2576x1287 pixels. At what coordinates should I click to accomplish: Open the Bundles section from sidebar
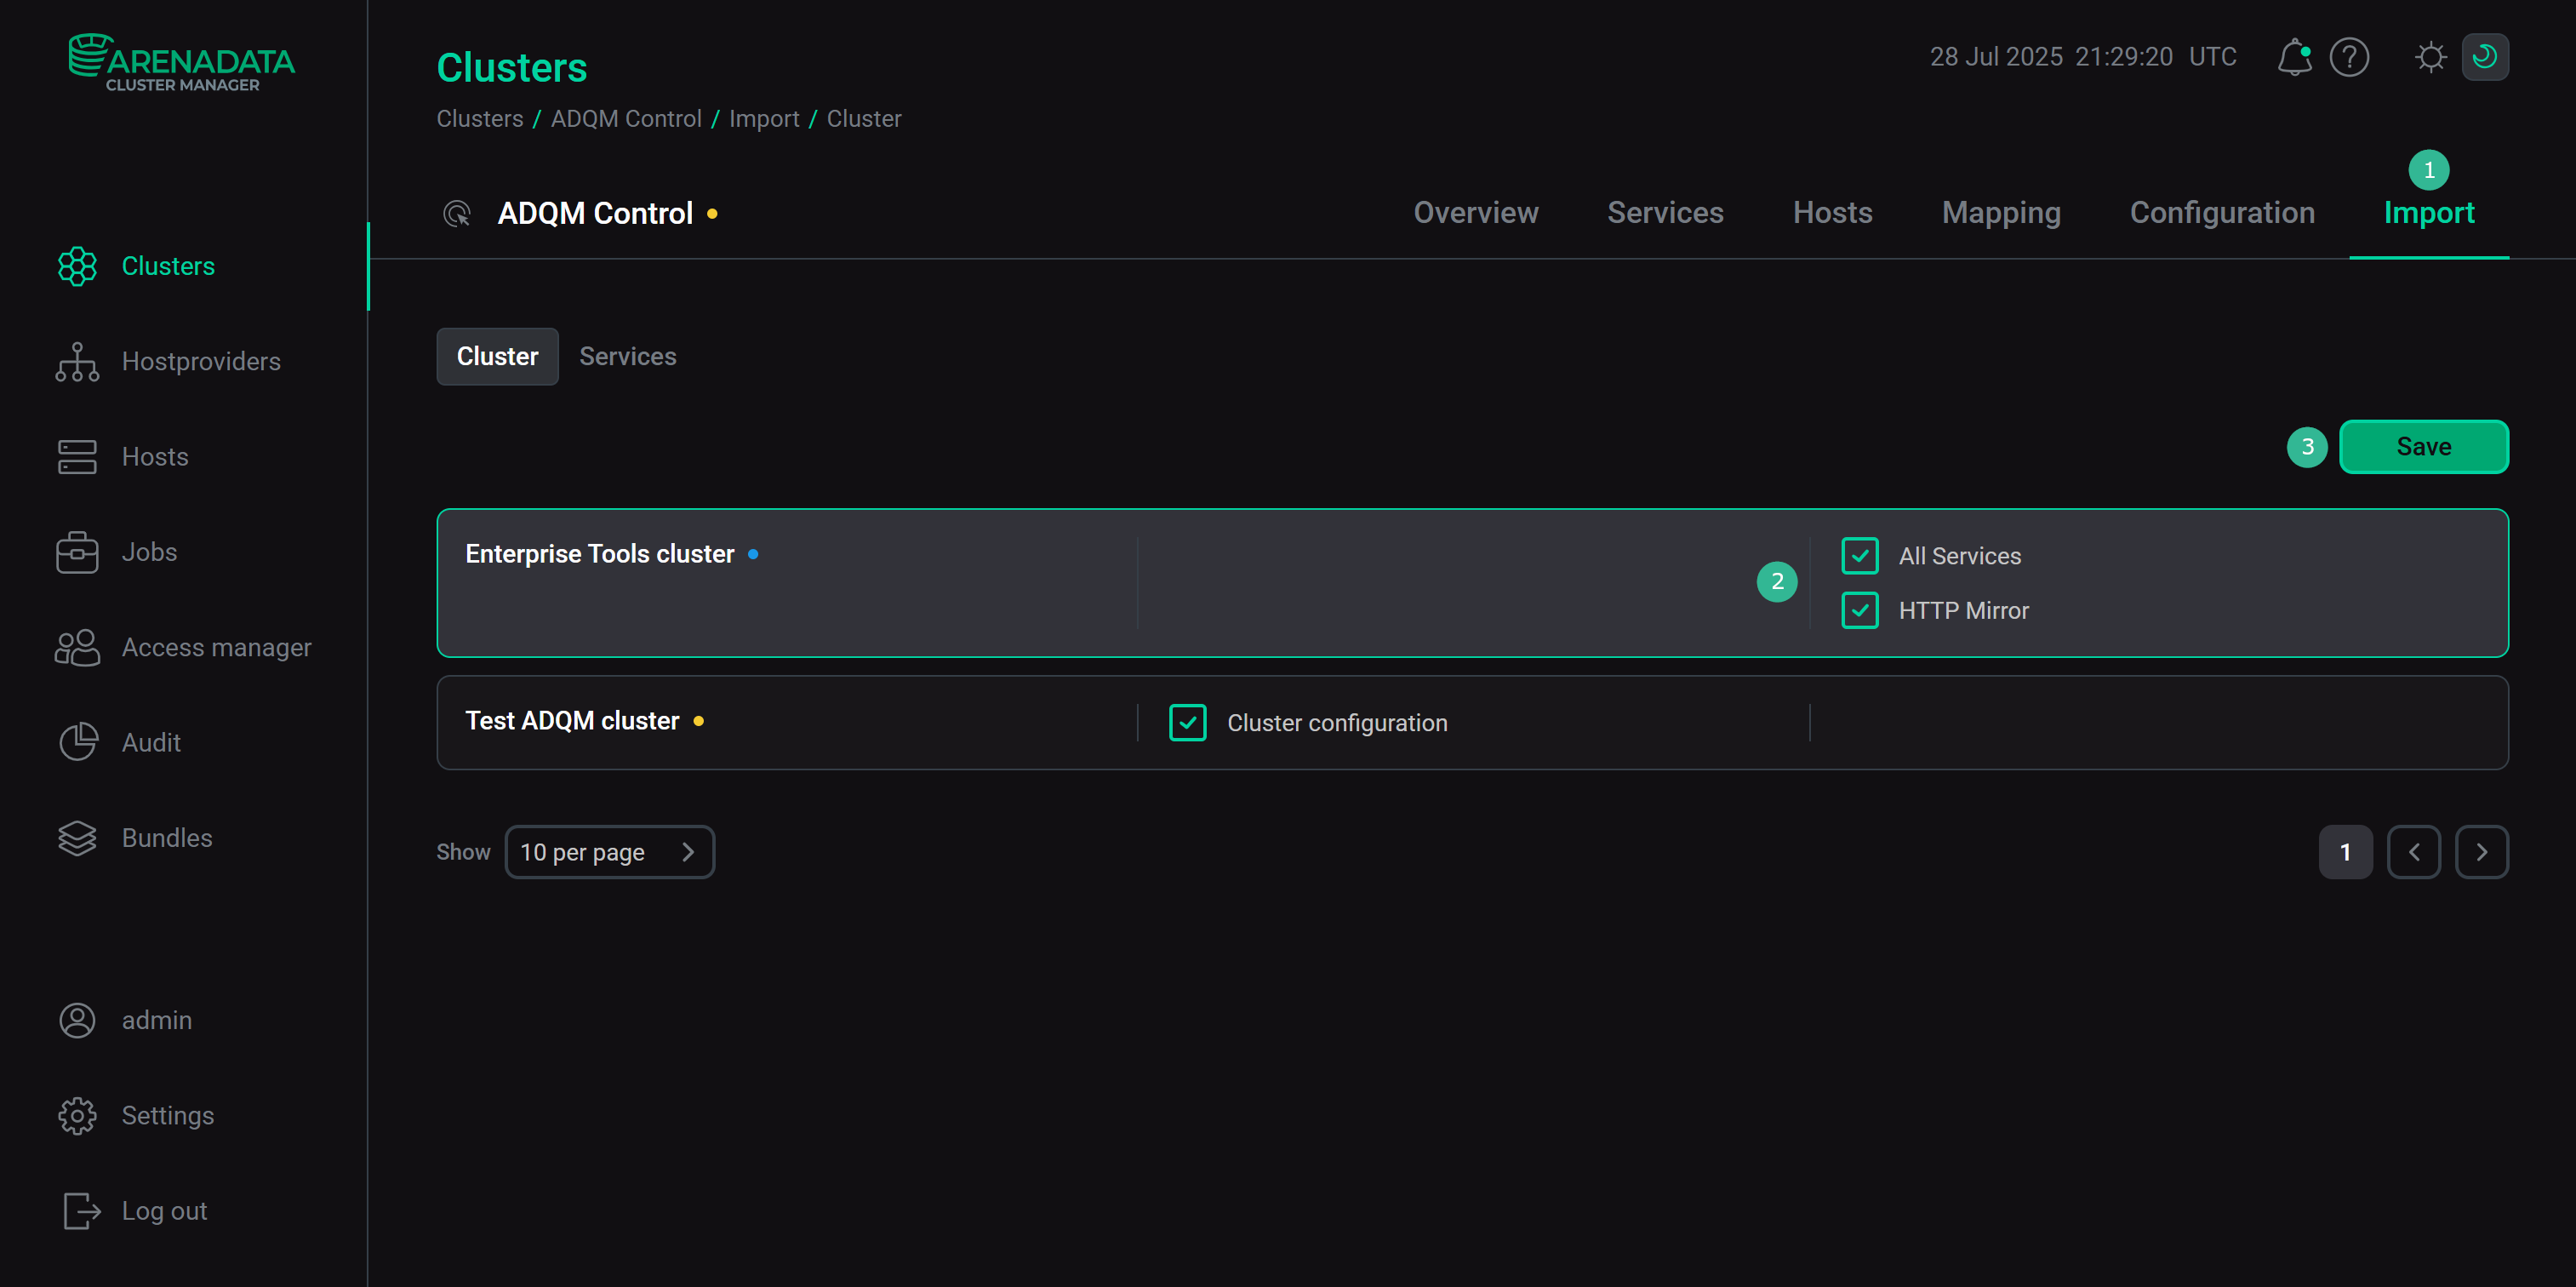pos(166,837)
